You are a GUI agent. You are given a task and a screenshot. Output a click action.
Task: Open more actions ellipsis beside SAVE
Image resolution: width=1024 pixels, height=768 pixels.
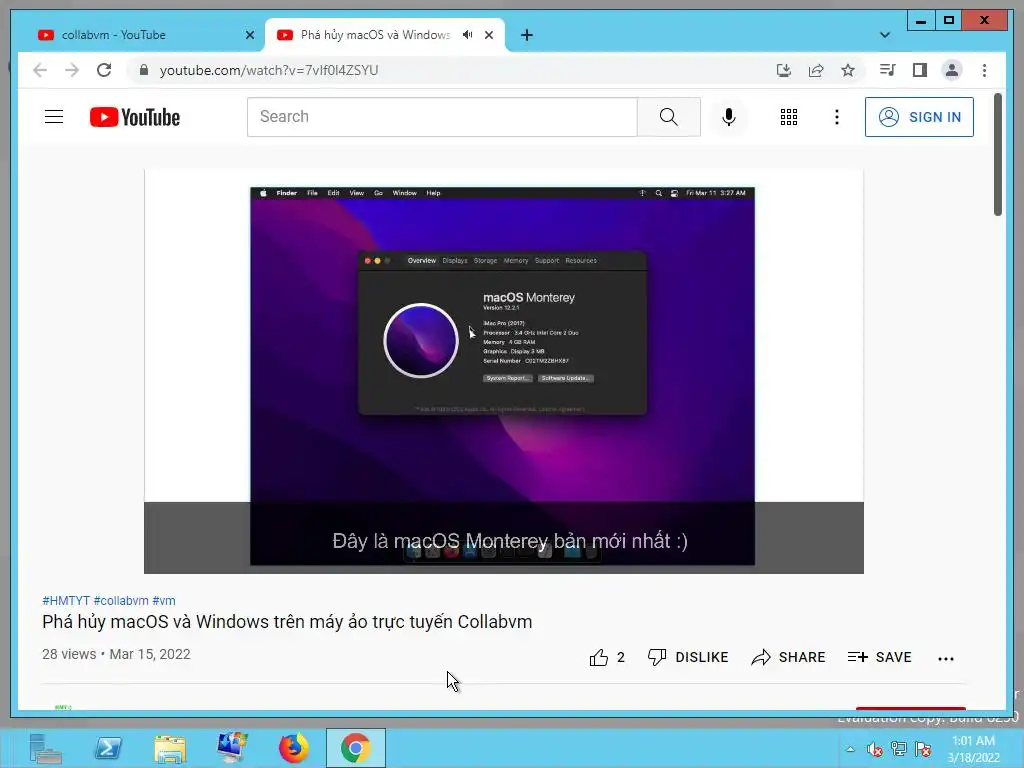946,658
